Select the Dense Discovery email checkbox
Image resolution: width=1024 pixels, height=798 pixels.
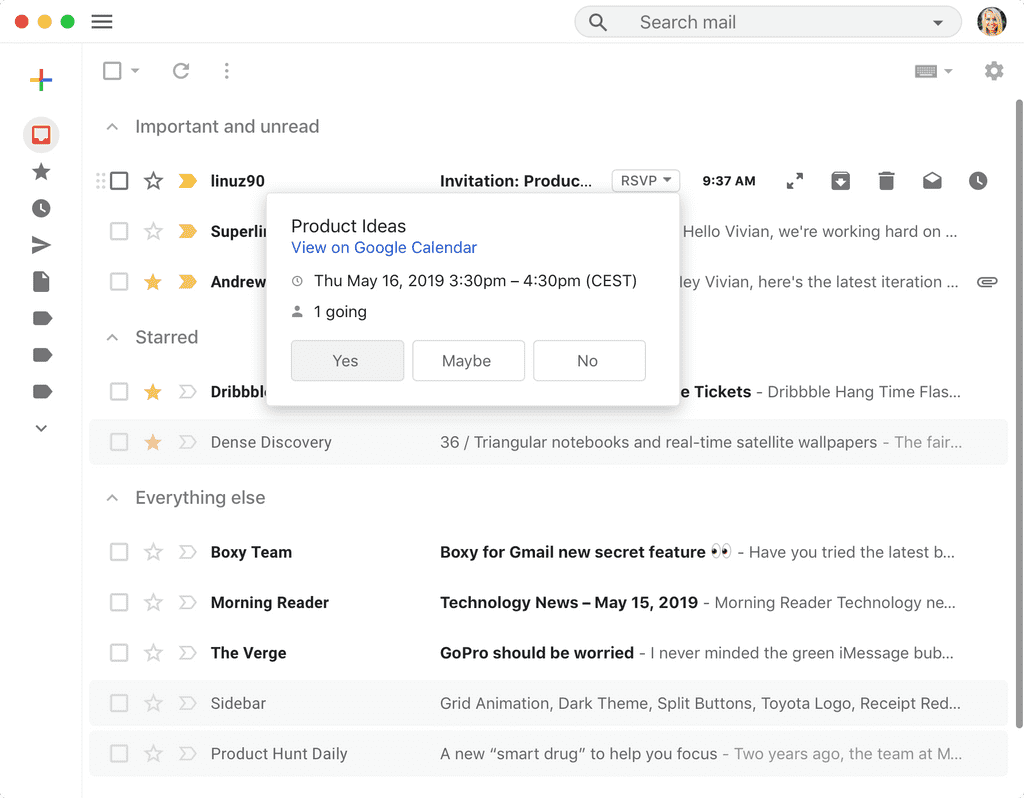point(119,442)
